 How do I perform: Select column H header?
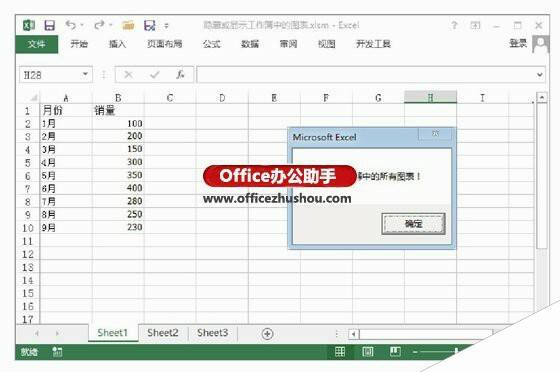point(430,97)
